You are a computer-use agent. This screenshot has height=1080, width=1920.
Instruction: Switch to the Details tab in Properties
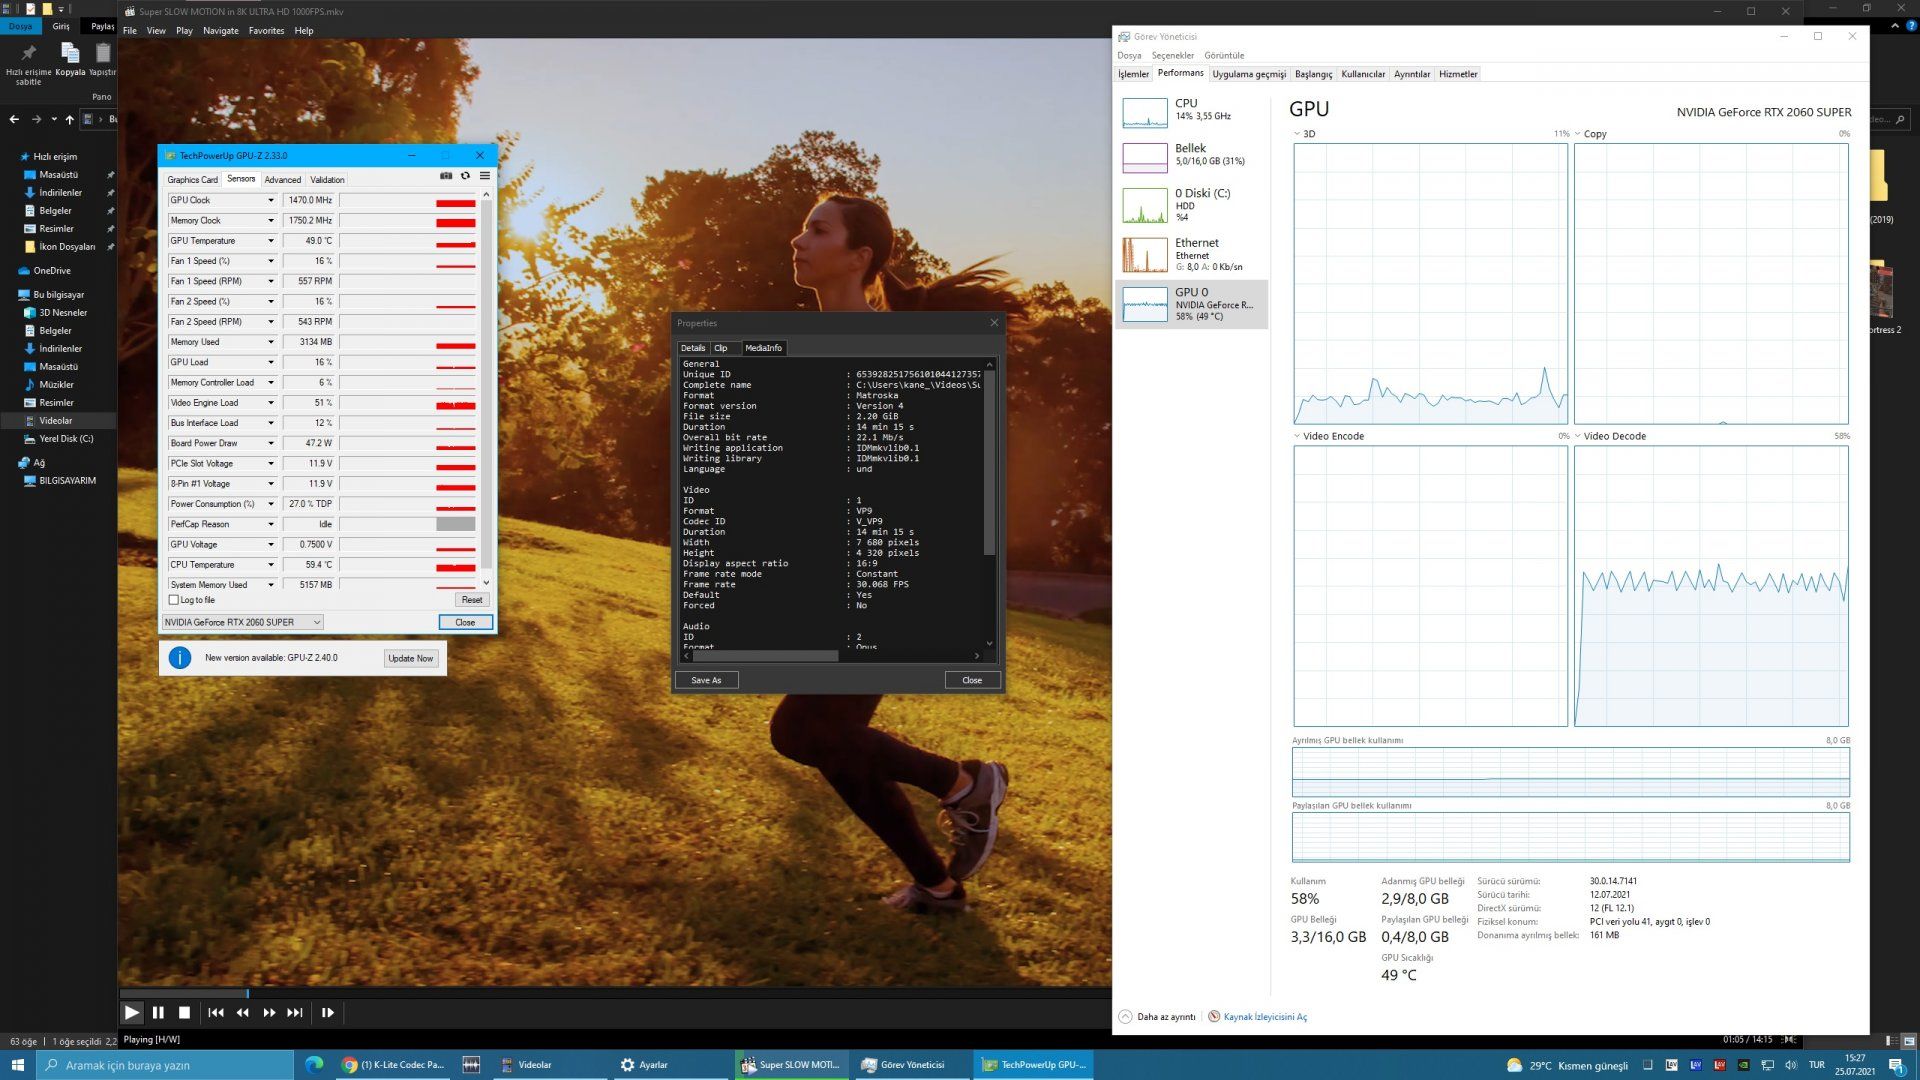pyautogui.click(x=693, y=348)
